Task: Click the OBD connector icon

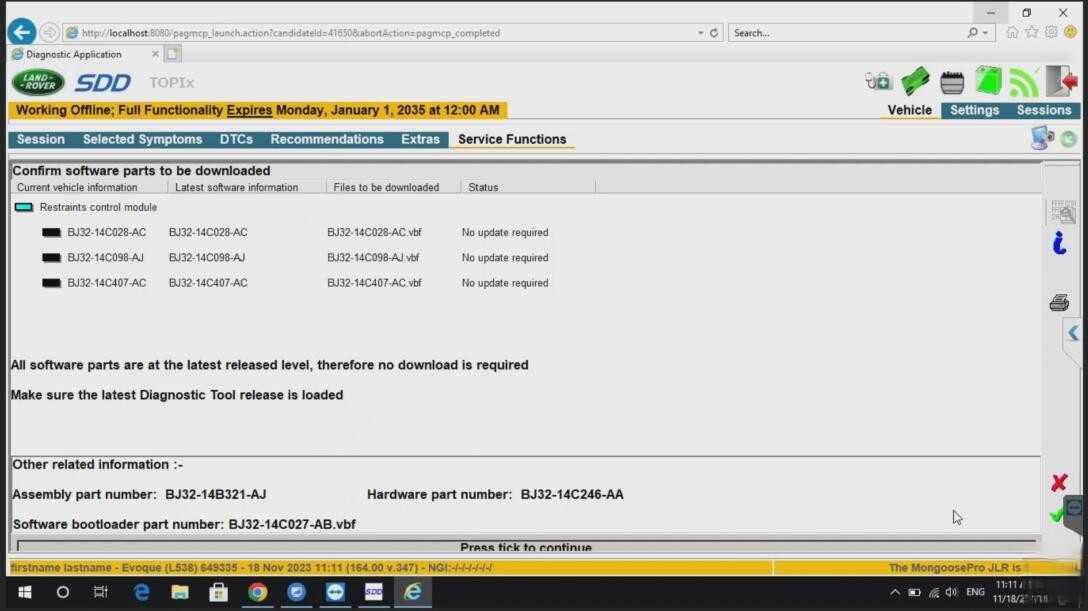Action: pyautogui.click(x=952, y=83)
